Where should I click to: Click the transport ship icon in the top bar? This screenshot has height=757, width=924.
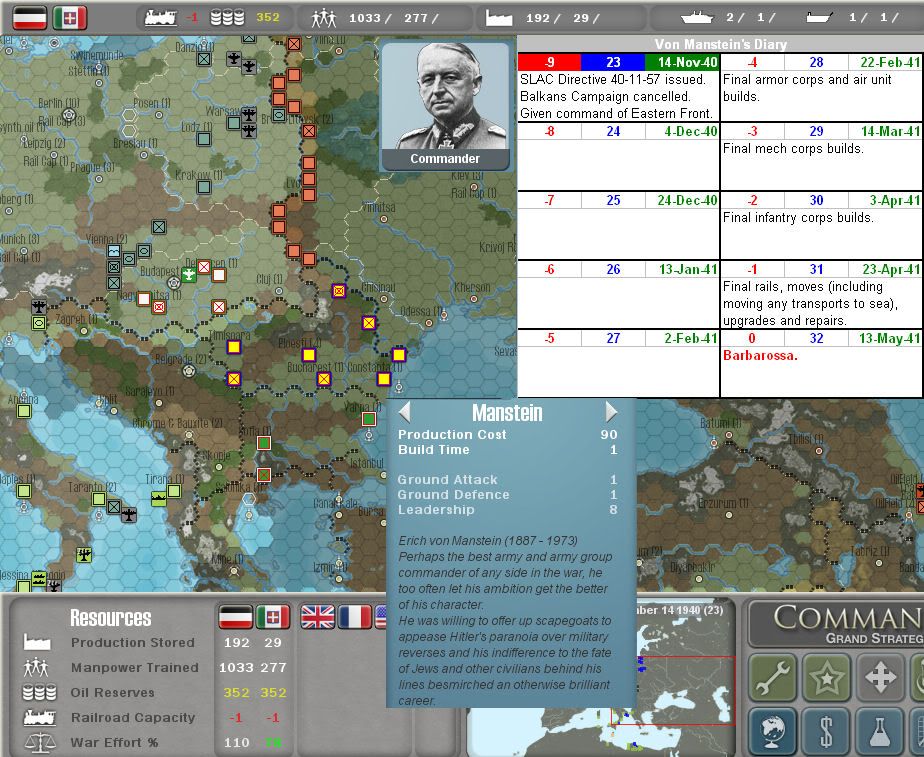820,18
